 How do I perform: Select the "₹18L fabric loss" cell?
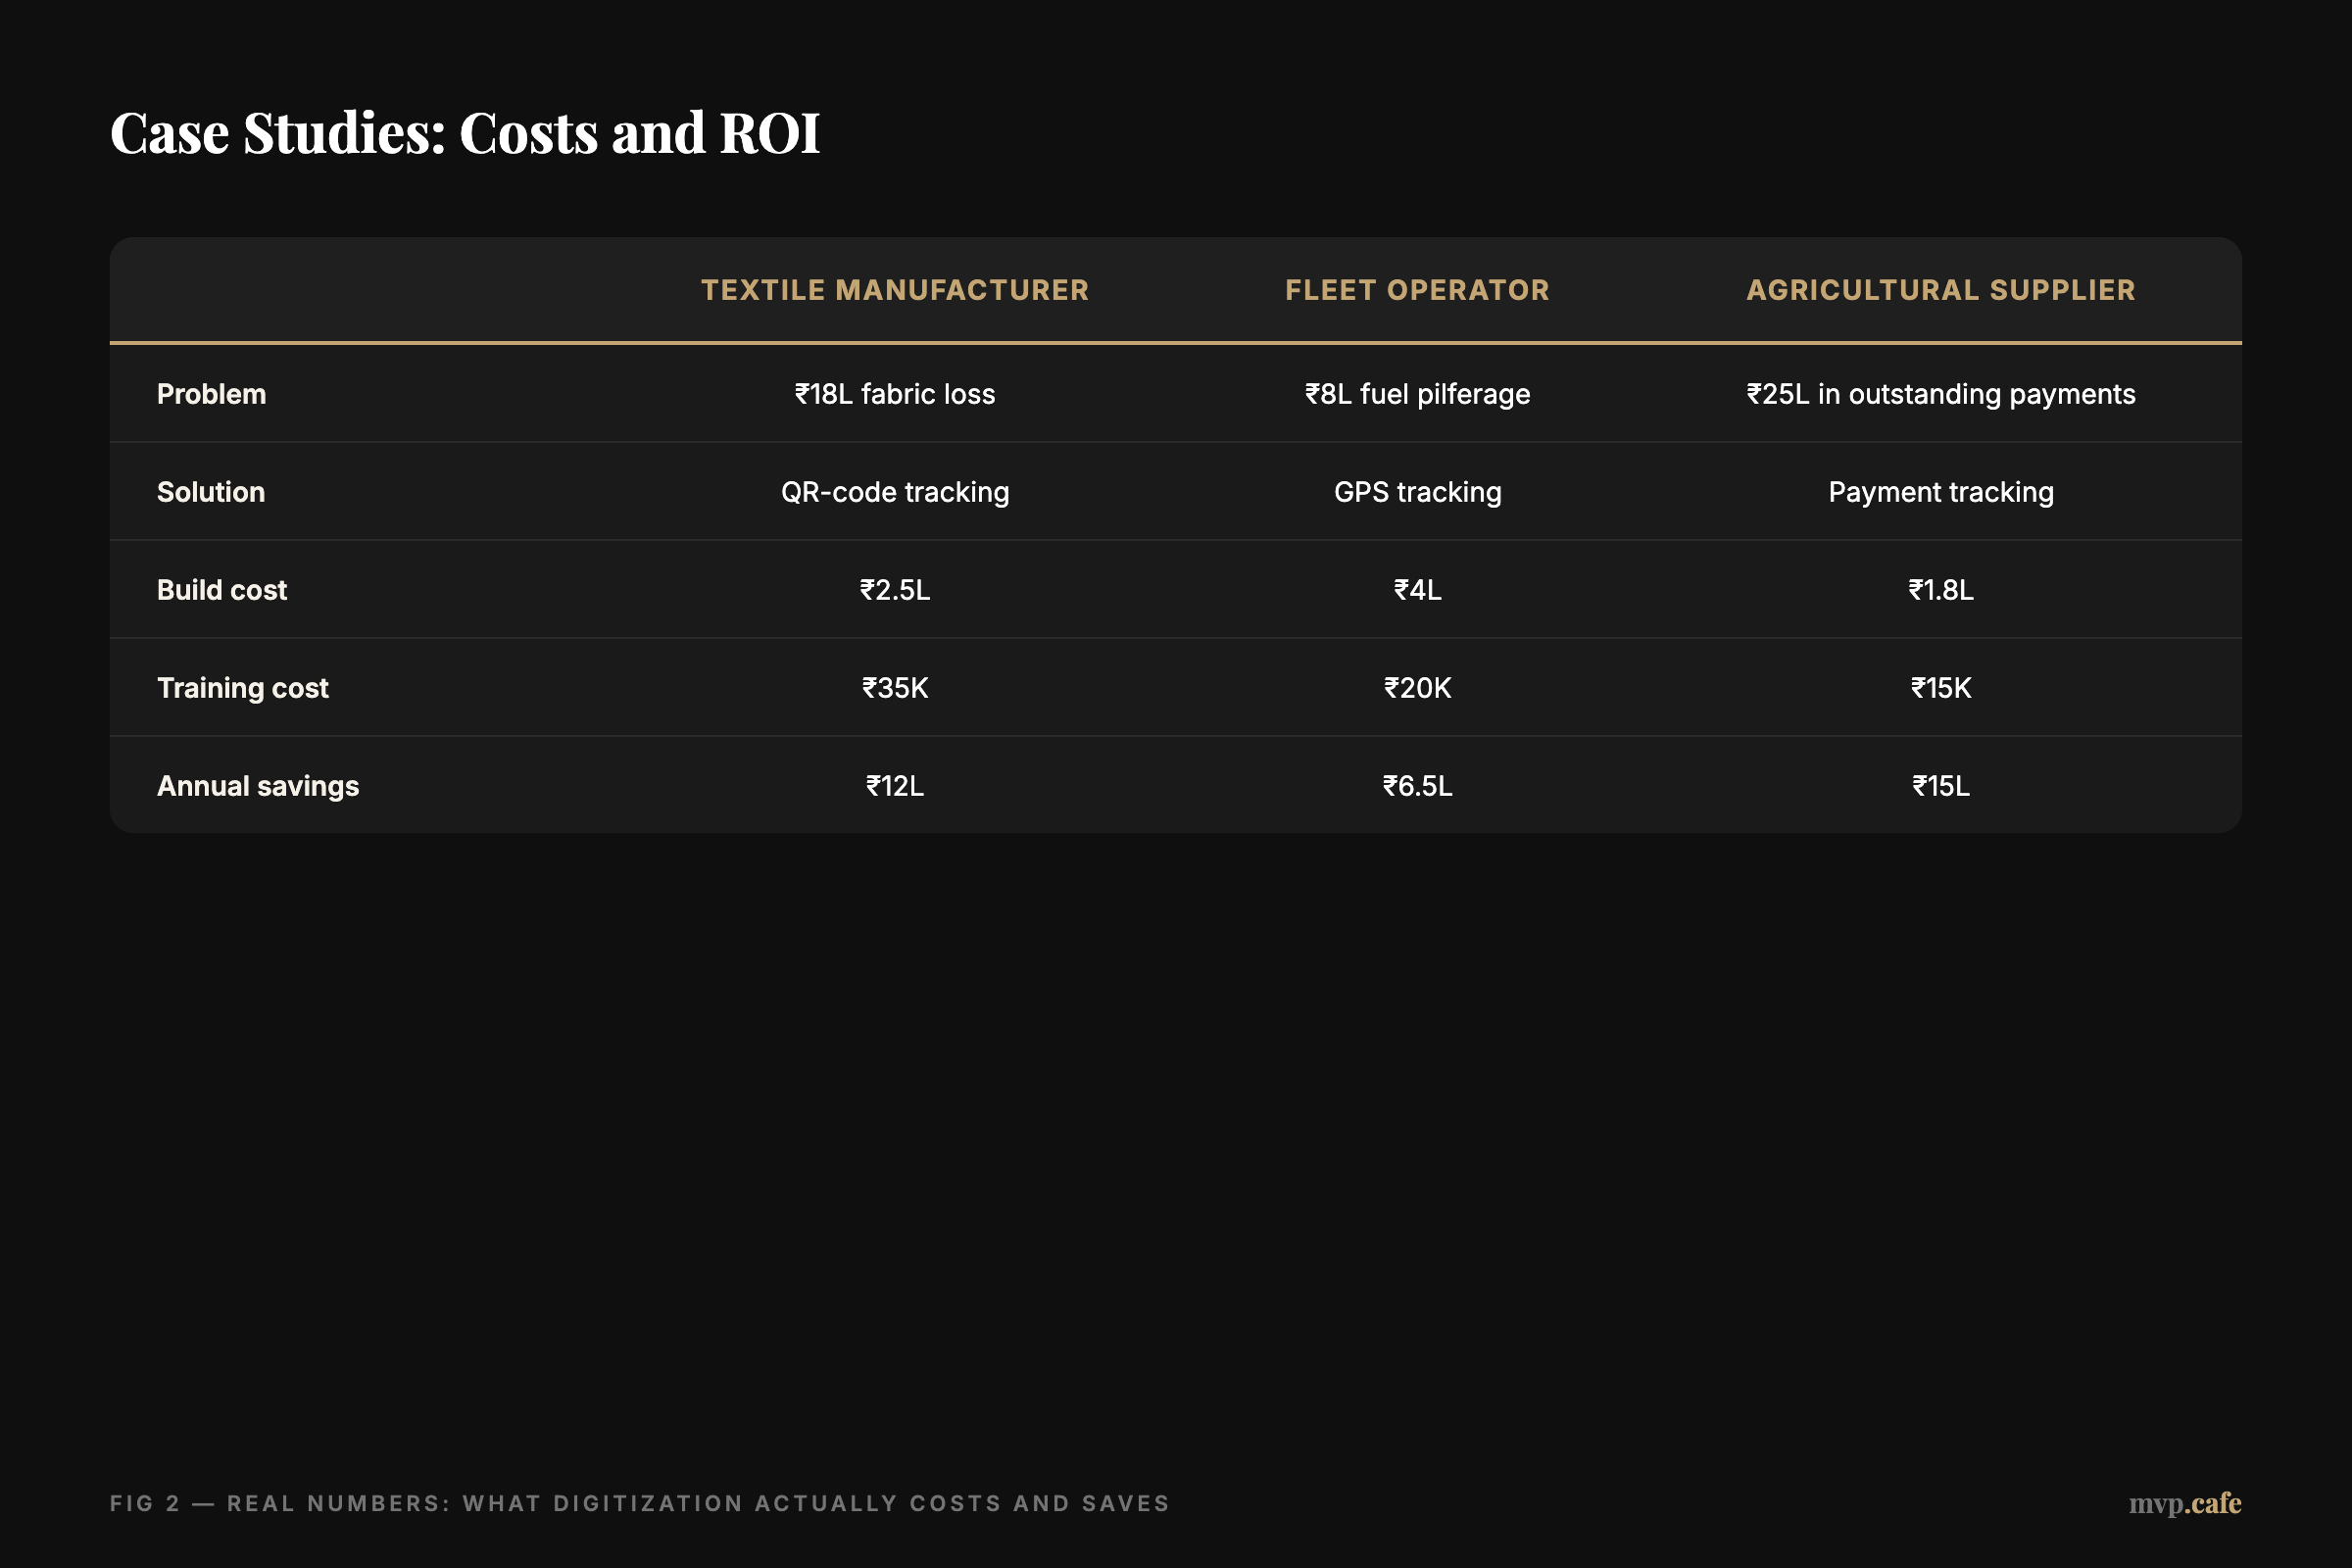[x=895, y=394]
